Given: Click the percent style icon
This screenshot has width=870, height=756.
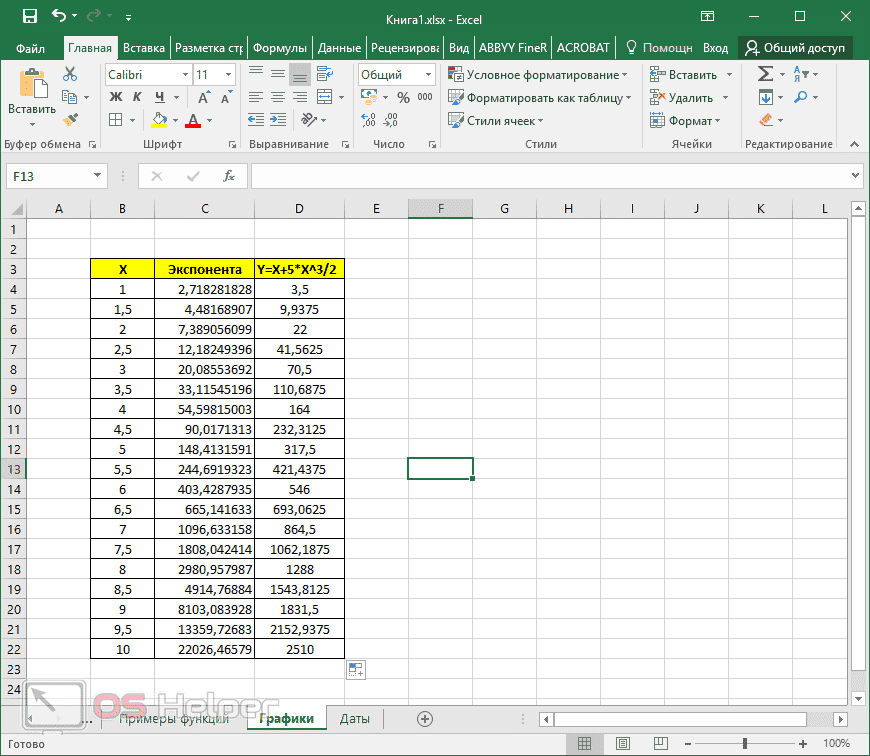Looking at the screenshot, I should pyautogui.click(x=403, y=97).
